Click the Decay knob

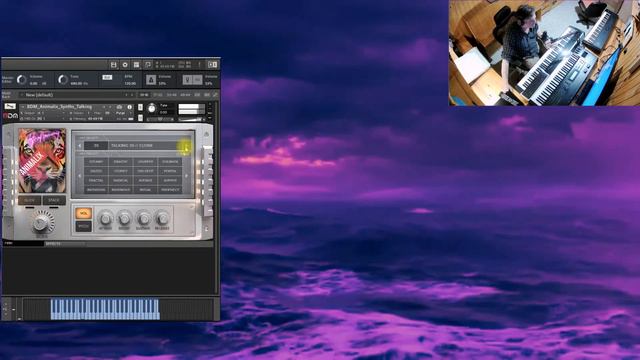124,219
